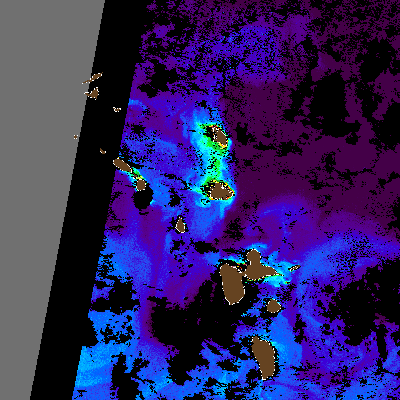400x400 pixels.
Task: Select the topmost brown island in gray area
Action: [x=93, y=78]
